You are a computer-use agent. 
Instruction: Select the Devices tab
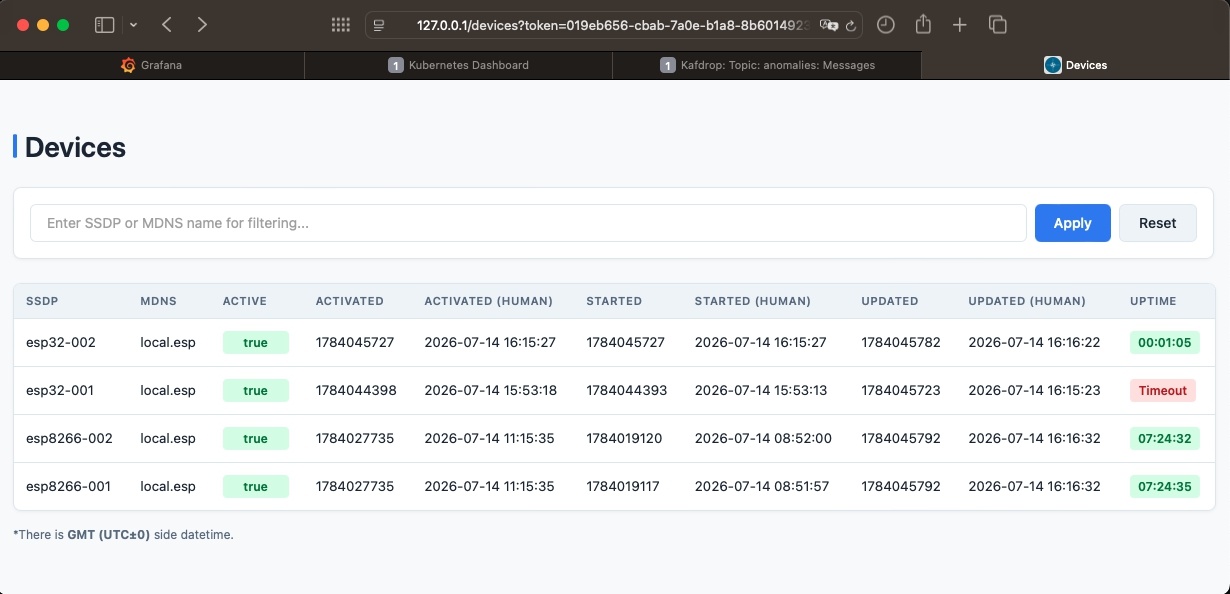[1075, 65]
